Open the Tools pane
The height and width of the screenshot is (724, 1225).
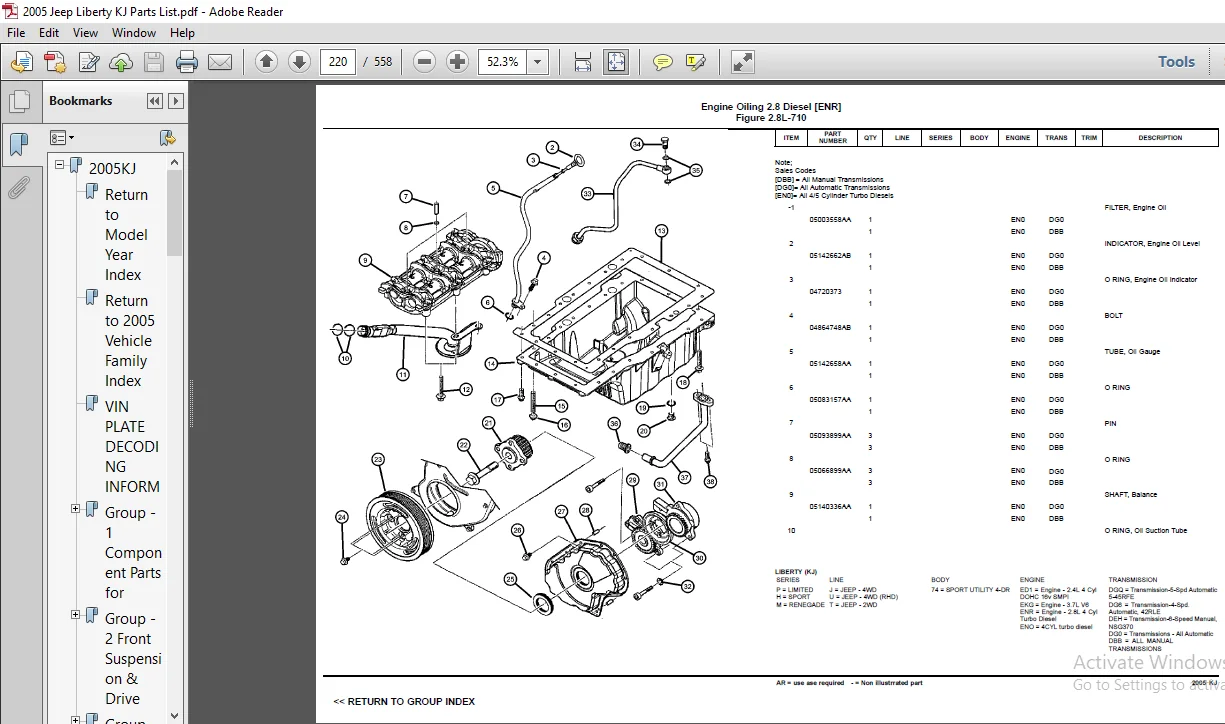(1176, 62)
